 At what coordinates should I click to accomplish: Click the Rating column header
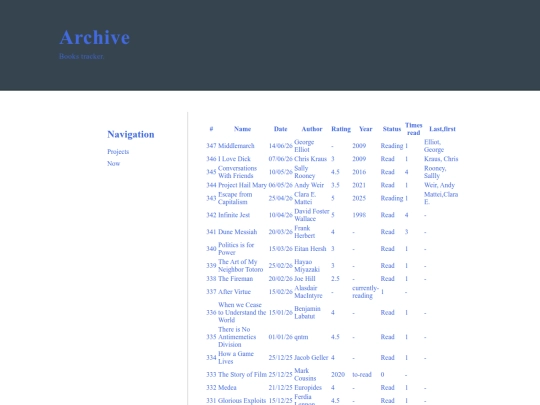click(x=341, y=129)
